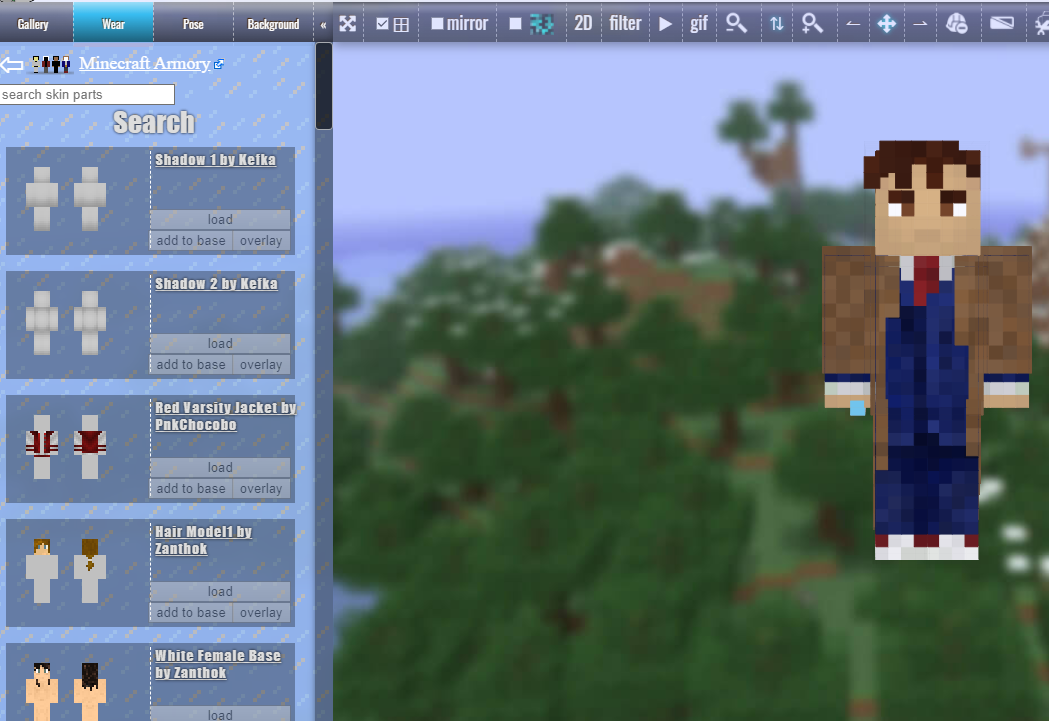Open the Background tab
The image size is (1049, 721).
[x=274, y=24]
